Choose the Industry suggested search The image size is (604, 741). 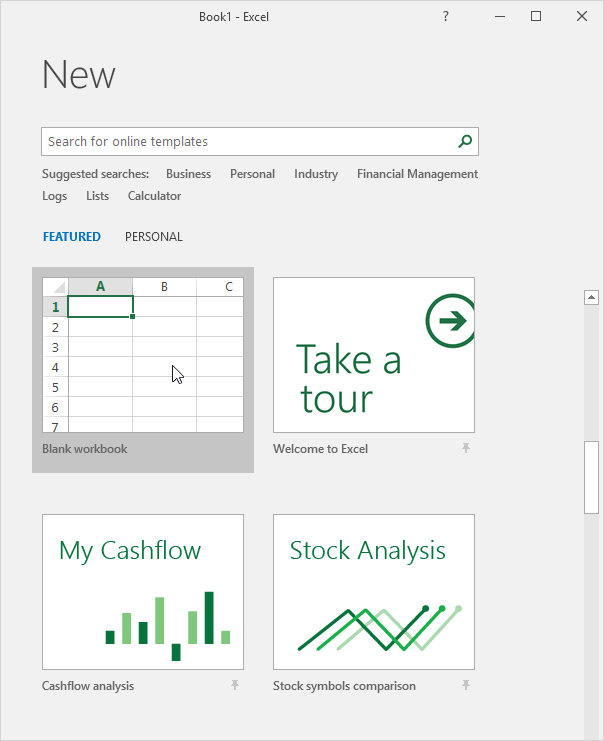[316, 174]
